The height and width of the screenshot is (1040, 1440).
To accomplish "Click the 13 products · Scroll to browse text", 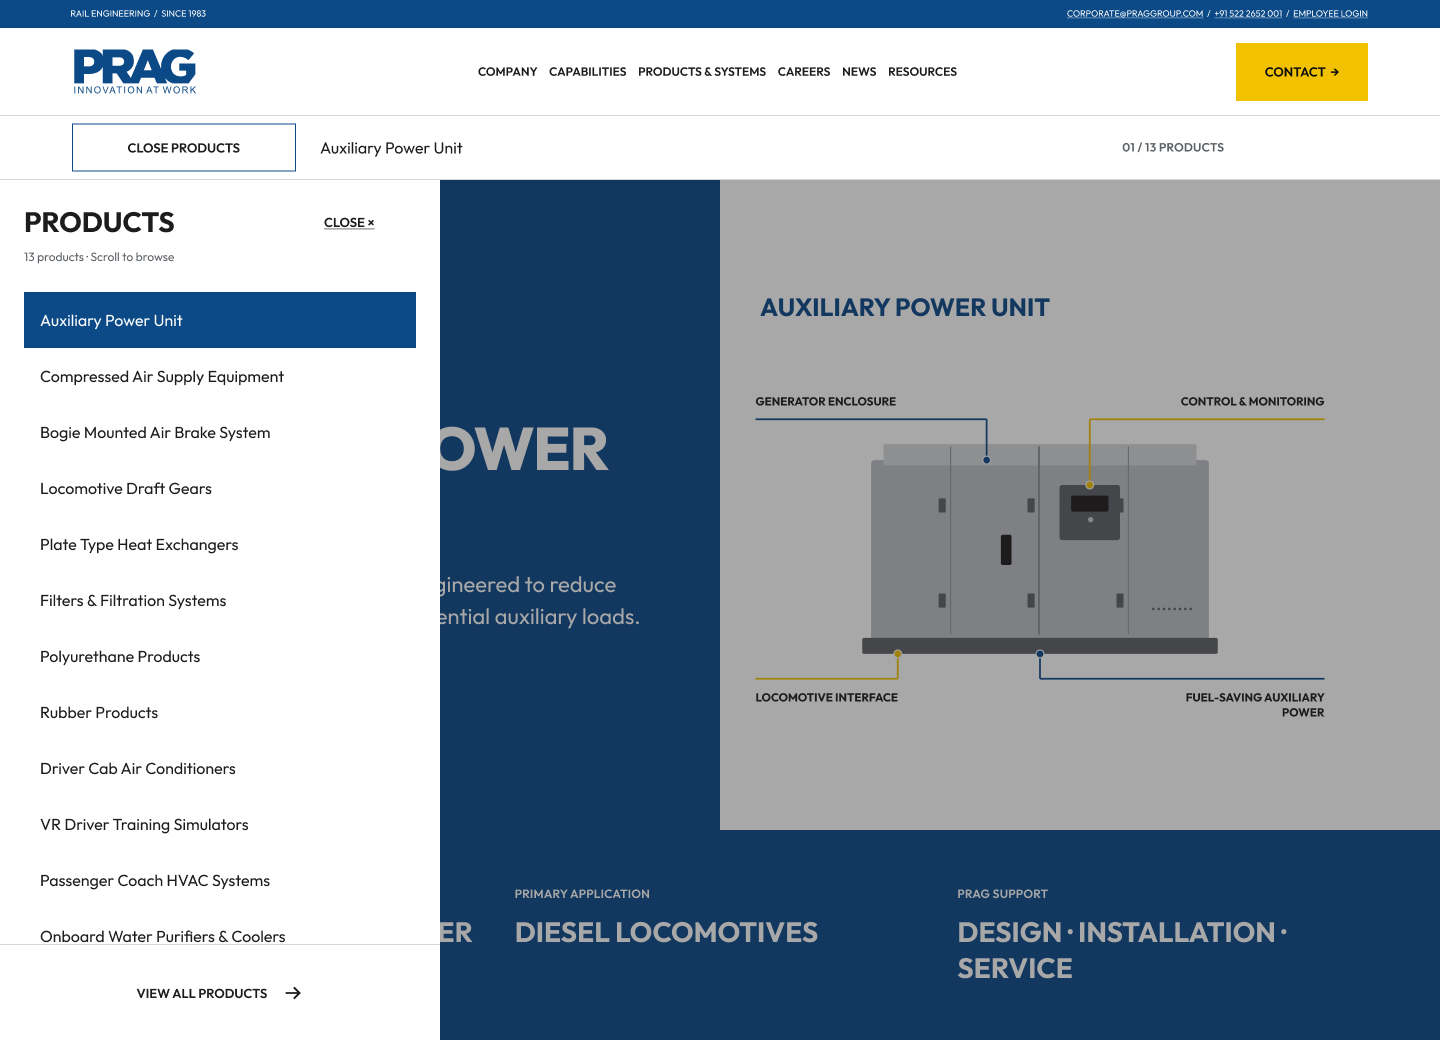I will point(99,257).
